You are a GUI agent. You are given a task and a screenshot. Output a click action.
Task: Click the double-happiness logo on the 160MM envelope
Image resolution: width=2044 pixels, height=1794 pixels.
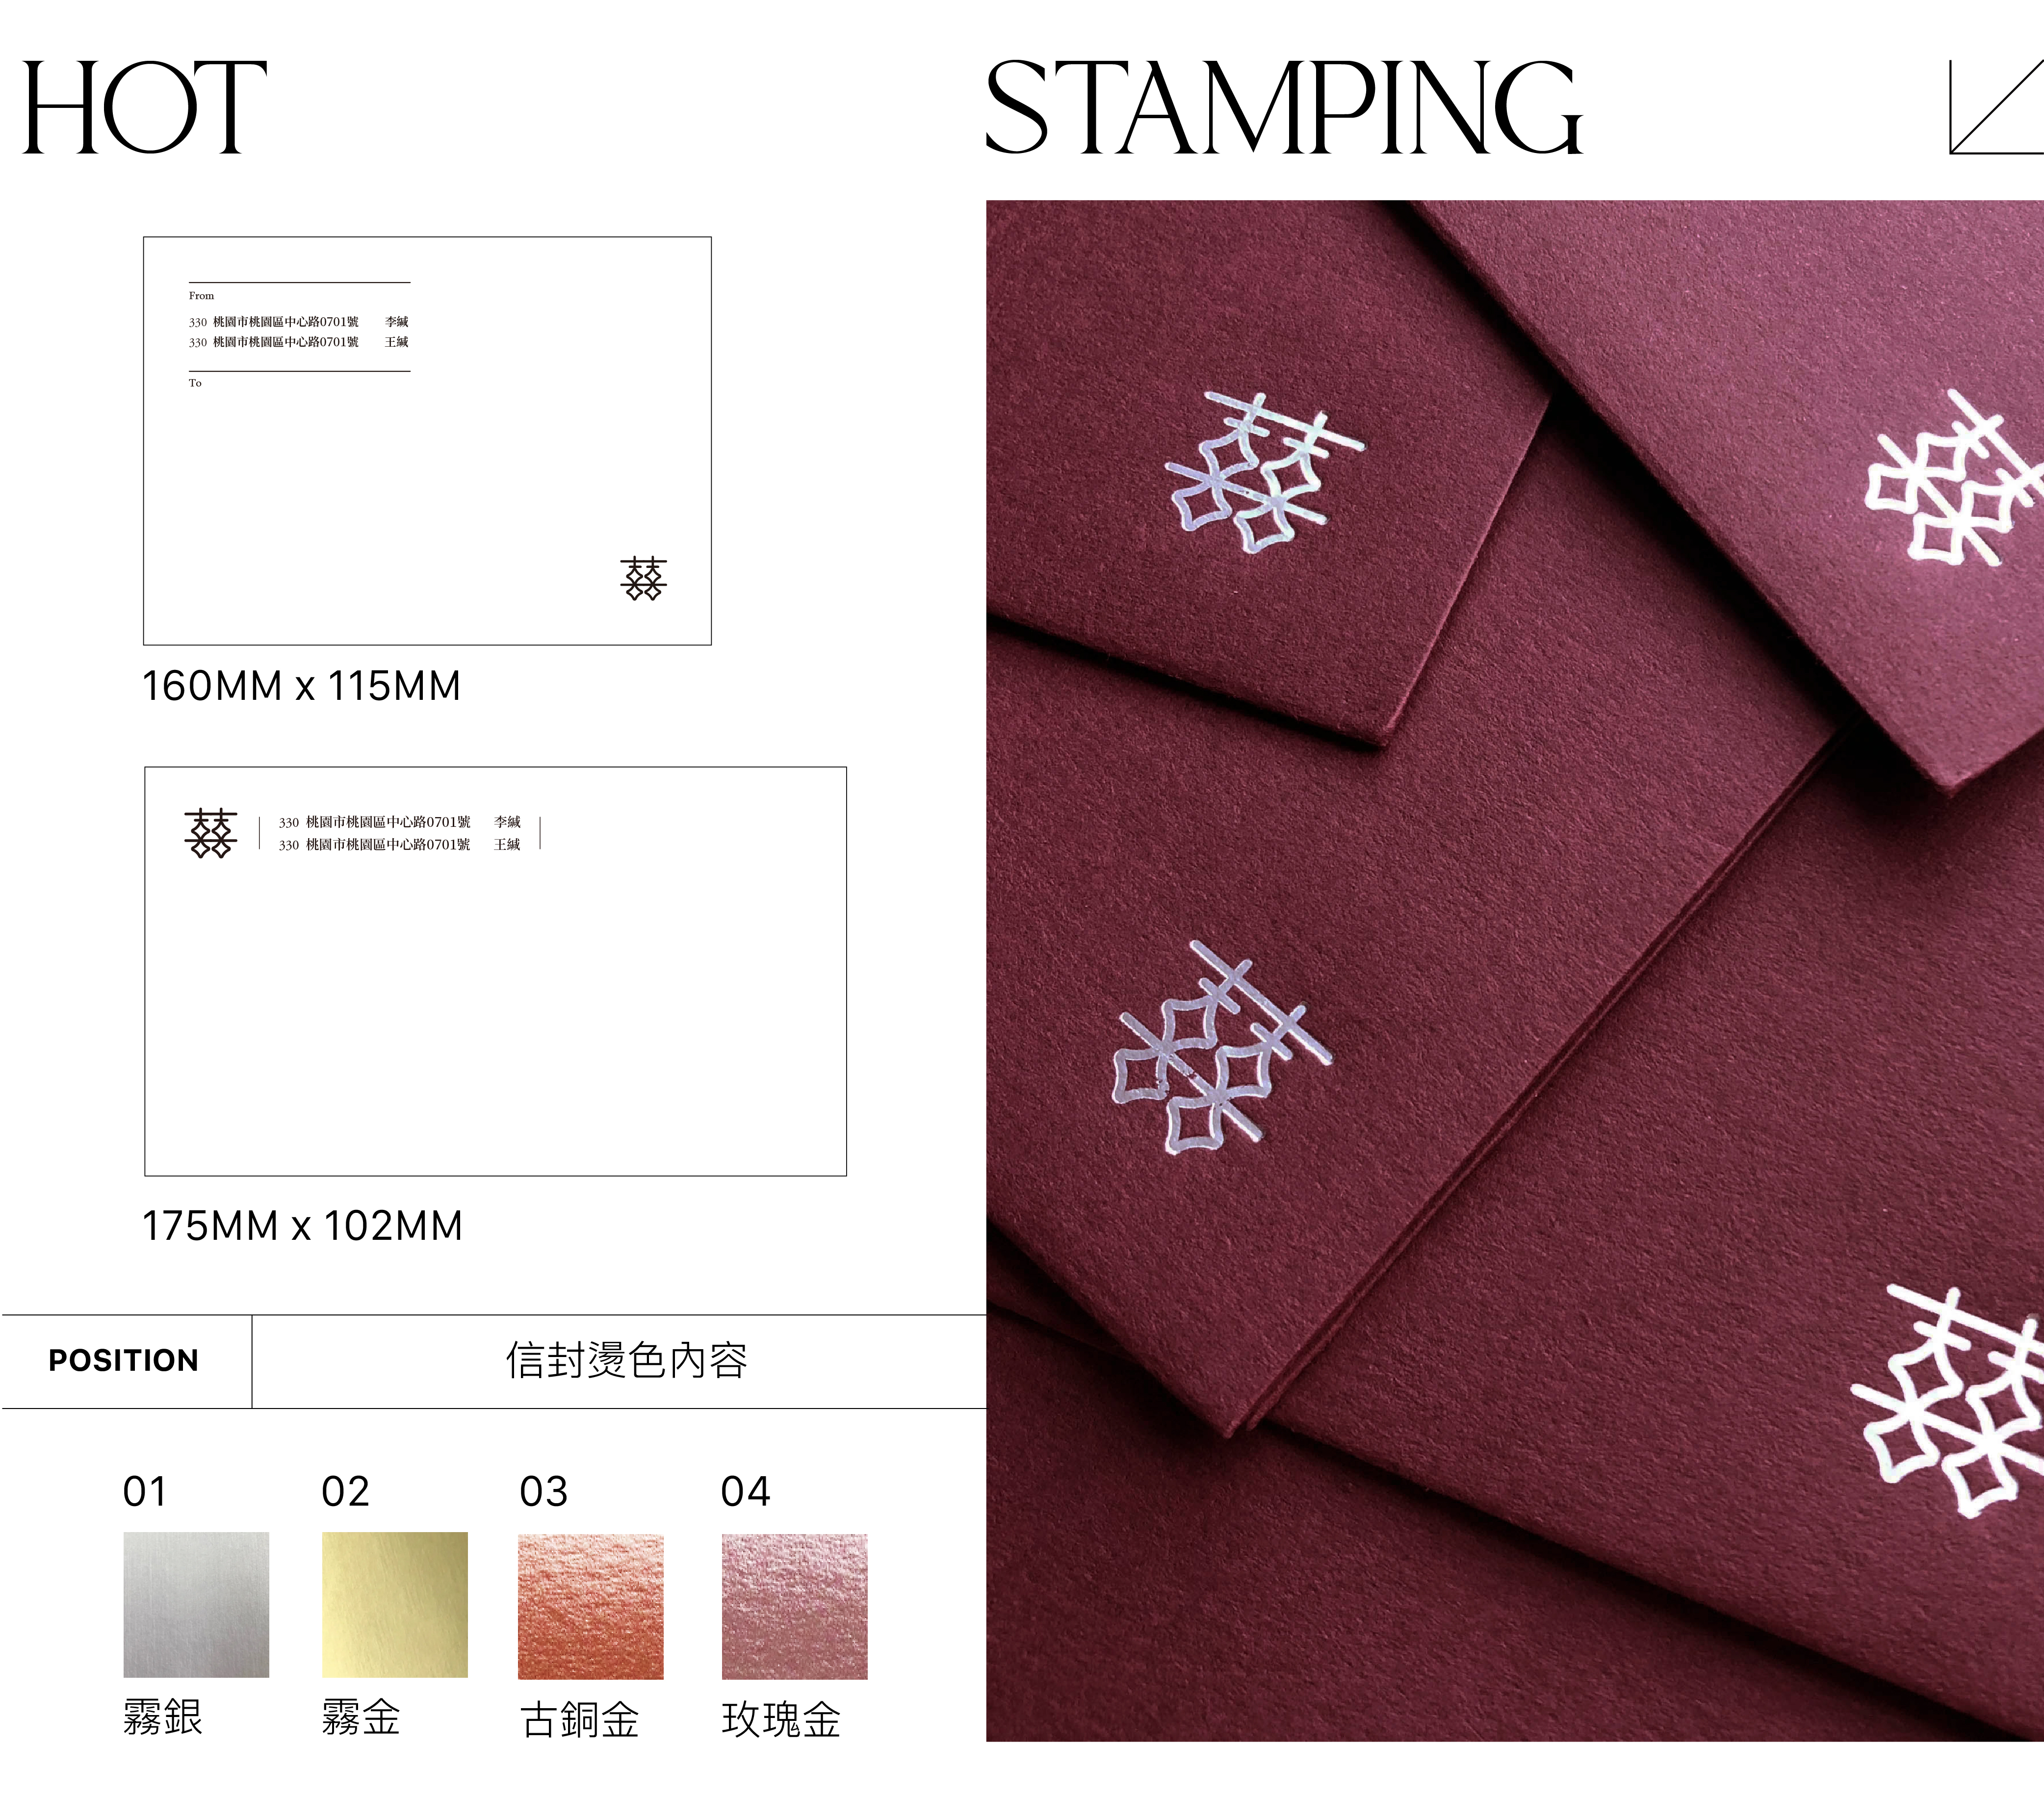coord(643,578)
